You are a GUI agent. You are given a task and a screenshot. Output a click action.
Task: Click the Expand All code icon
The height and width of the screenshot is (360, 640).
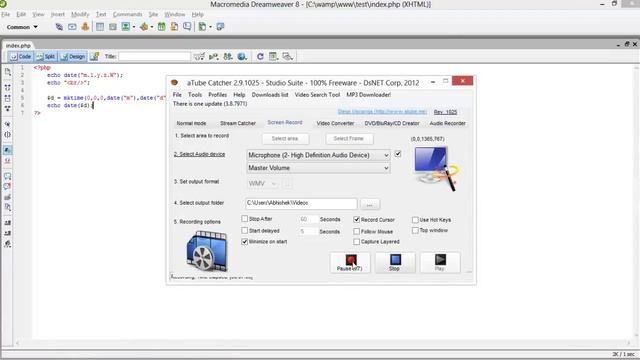tap(8, 109)
